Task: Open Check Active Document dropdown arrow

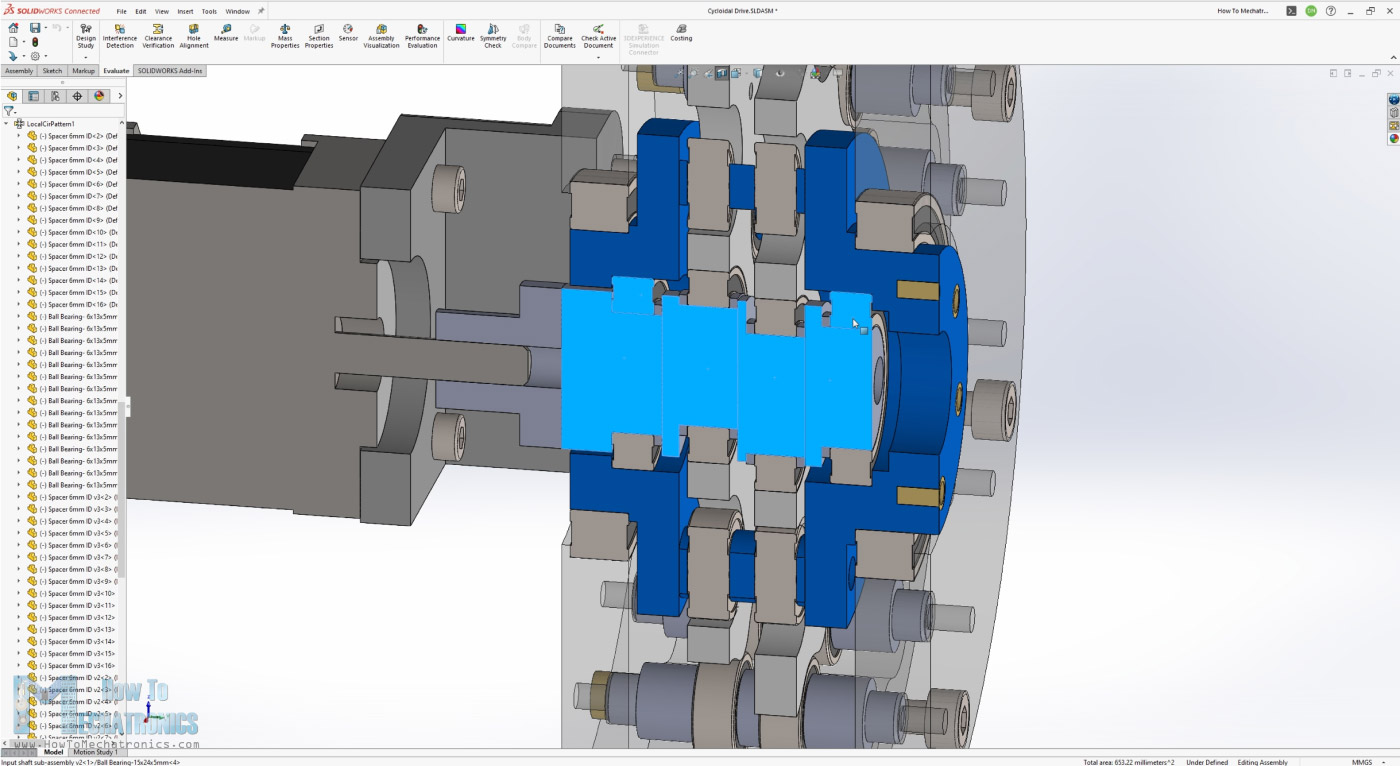Action: tap(598, 57)
